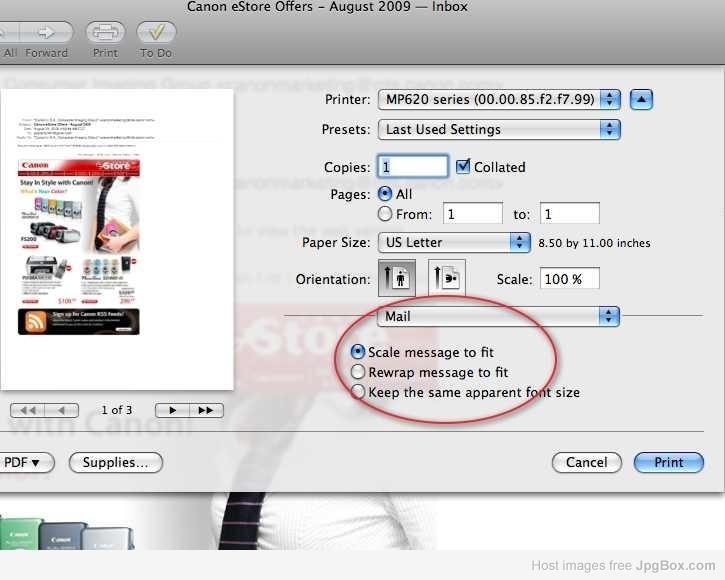Go to next preview page
The image size is (725, 580).
point(172,410)
